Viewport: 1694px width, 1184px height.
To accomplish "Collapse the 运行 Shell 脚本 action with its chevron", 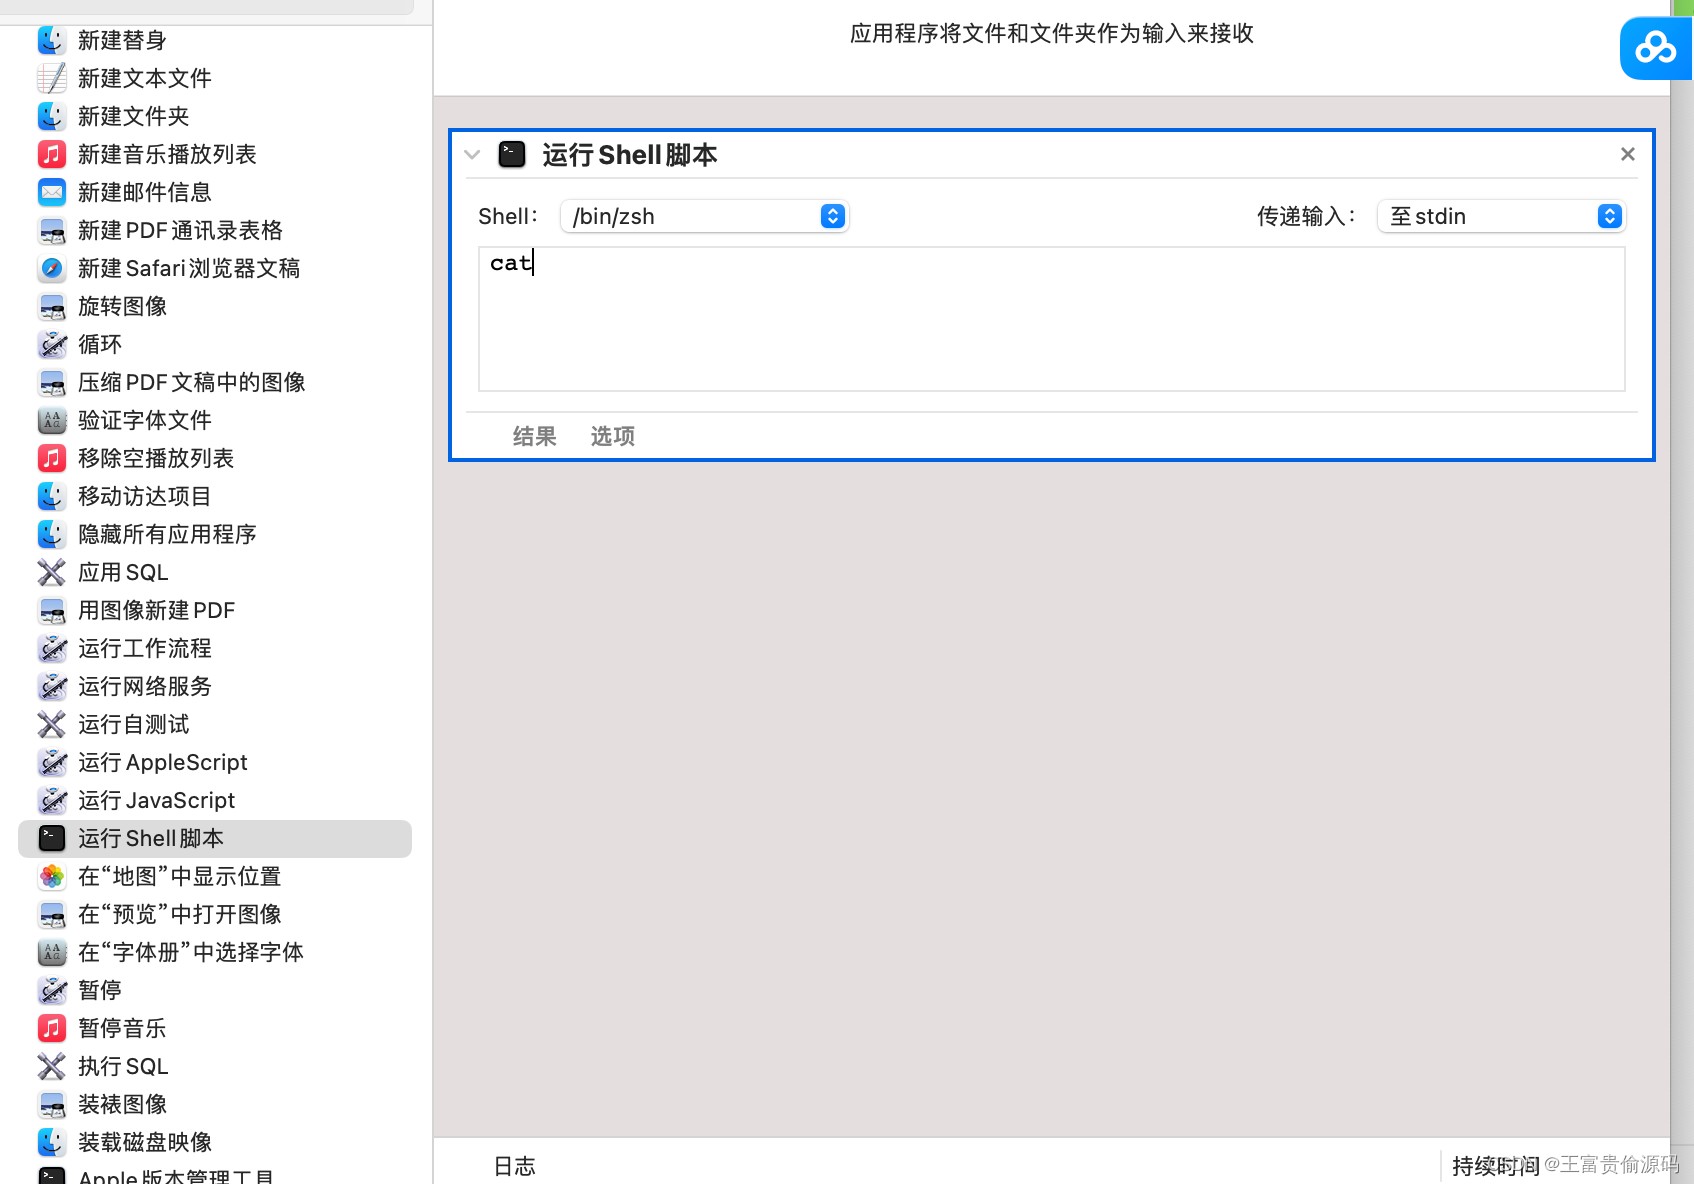I will [x=473, y=155].
